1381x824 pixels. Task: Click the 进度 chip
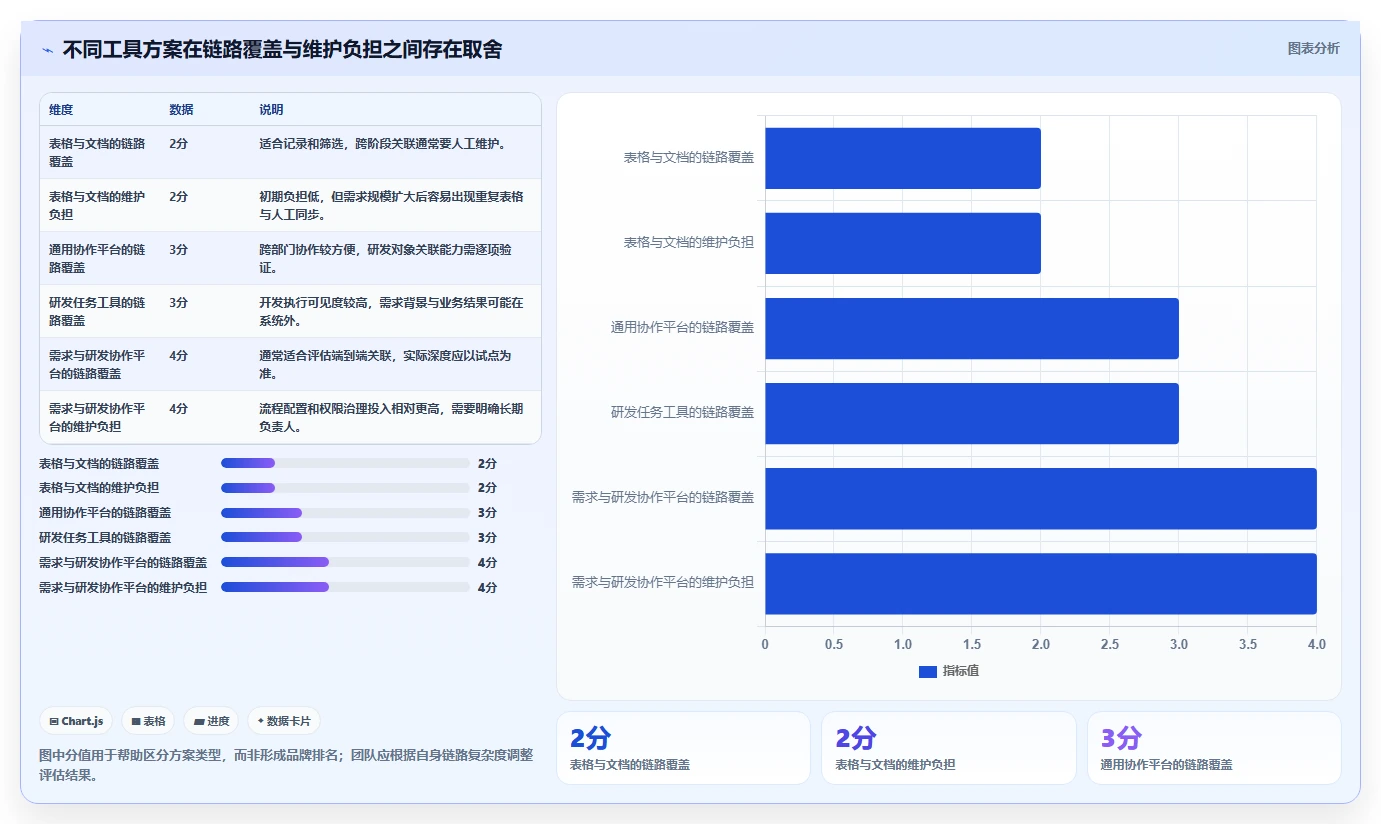tap(211, 721)
